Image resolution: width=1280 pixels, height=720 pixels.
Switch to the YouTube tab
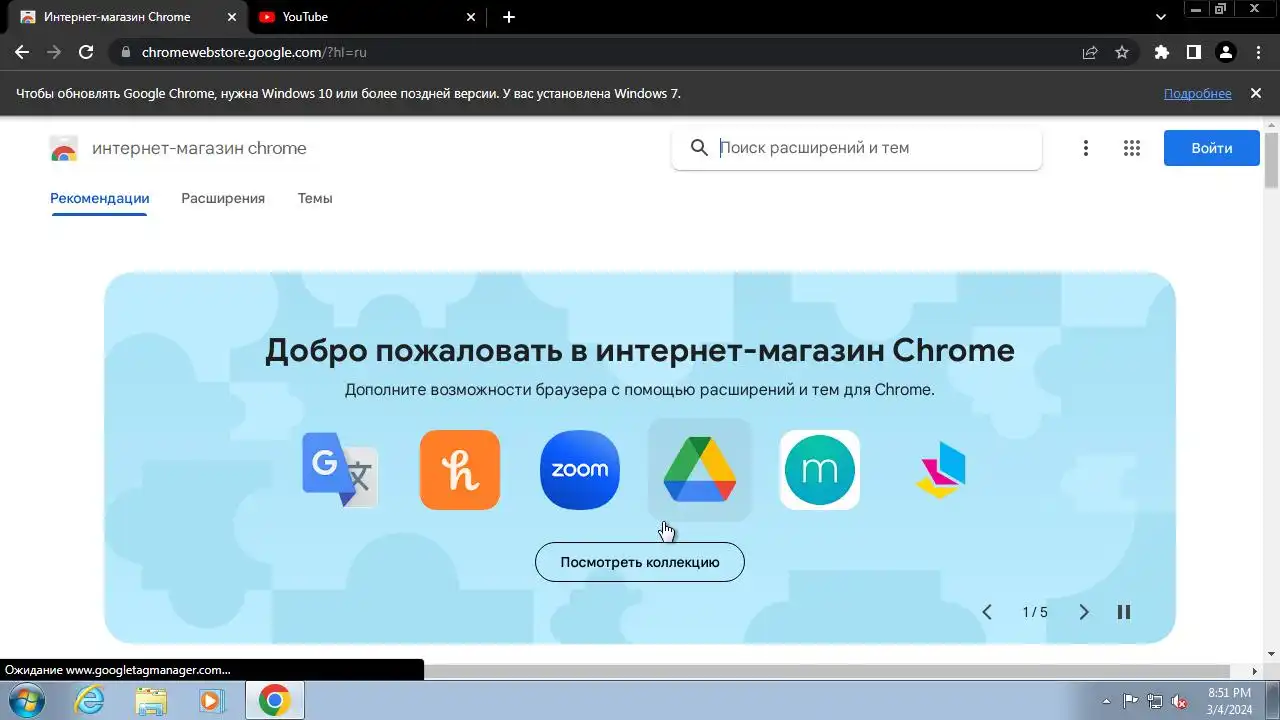pos(368,17)
